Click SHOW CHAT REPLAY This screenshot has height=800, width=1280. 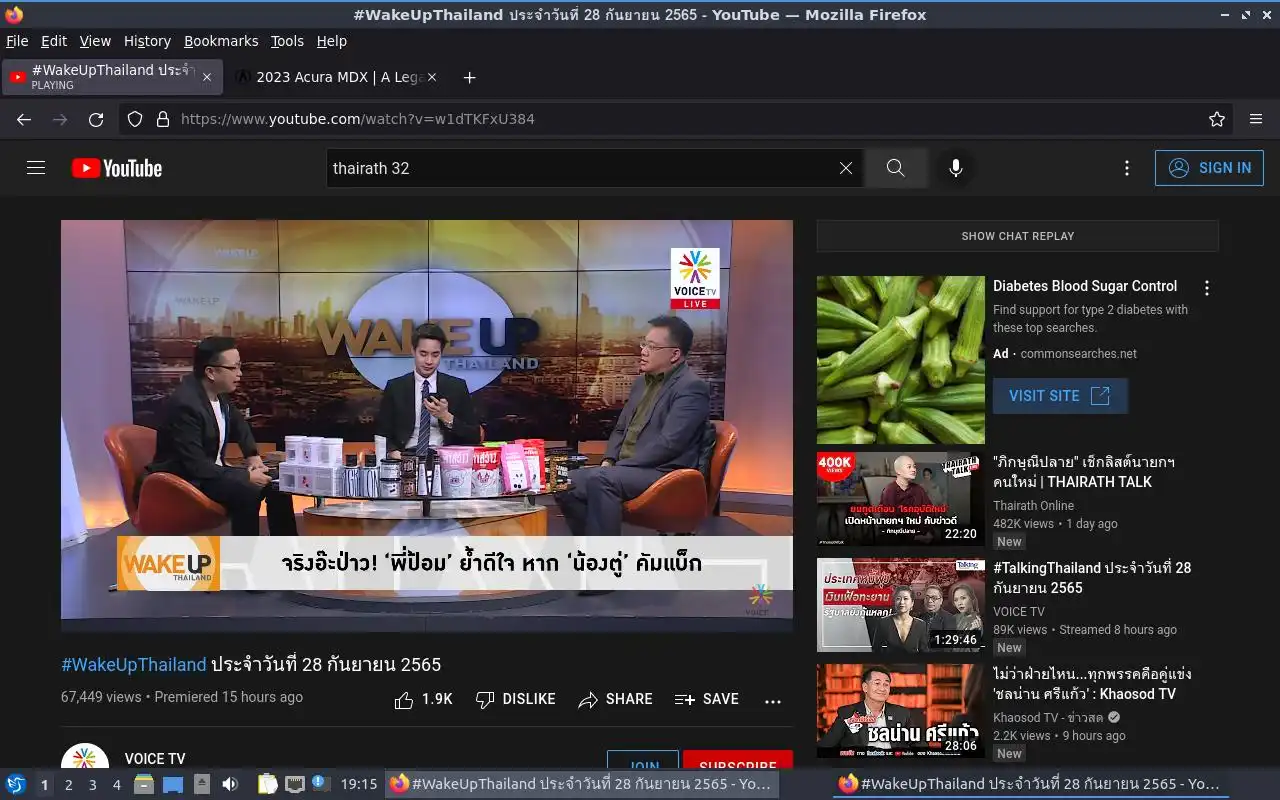[x=1017, y=236]
